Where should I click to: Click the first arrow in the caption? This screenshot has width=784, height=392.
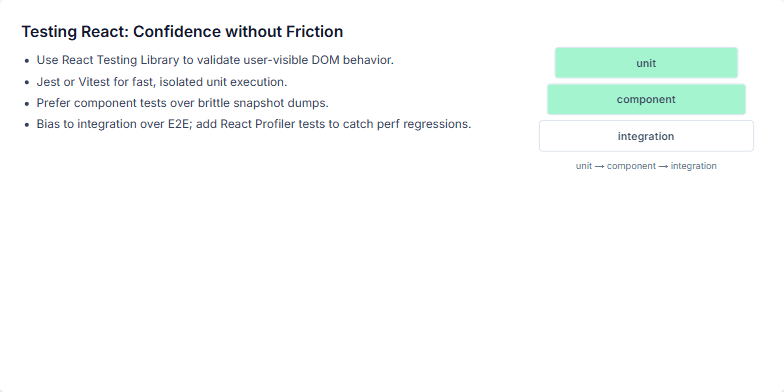(x=600, y=166)
